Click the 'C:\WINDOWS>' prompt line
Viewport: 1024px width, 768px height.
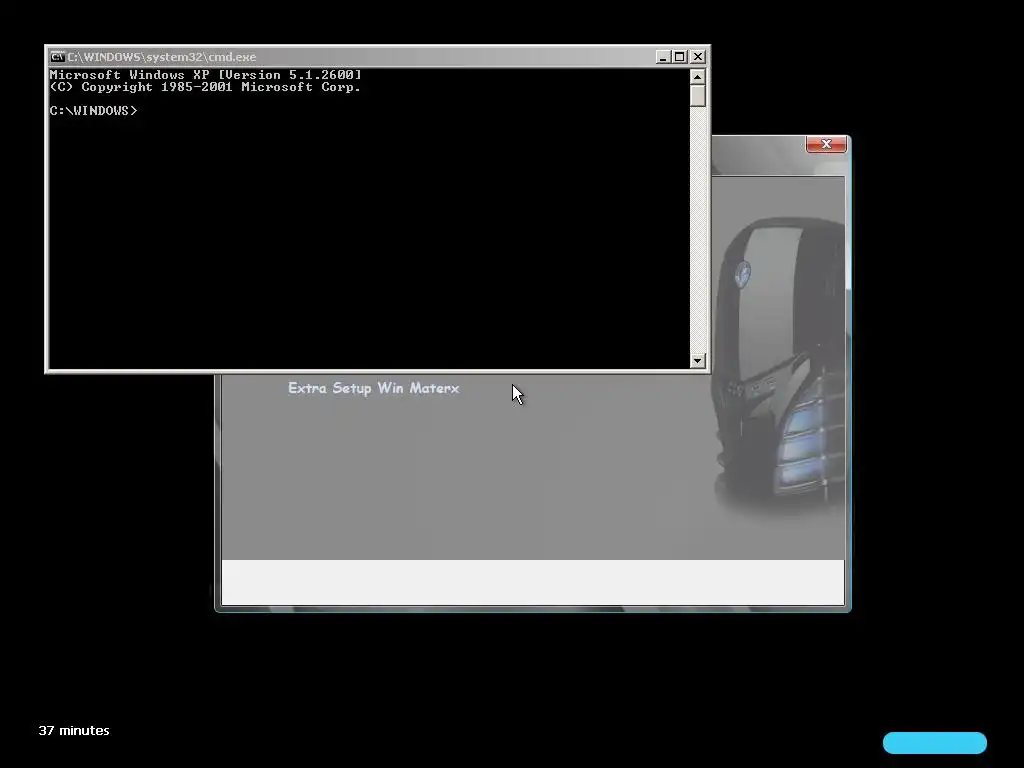coord(93,111)
